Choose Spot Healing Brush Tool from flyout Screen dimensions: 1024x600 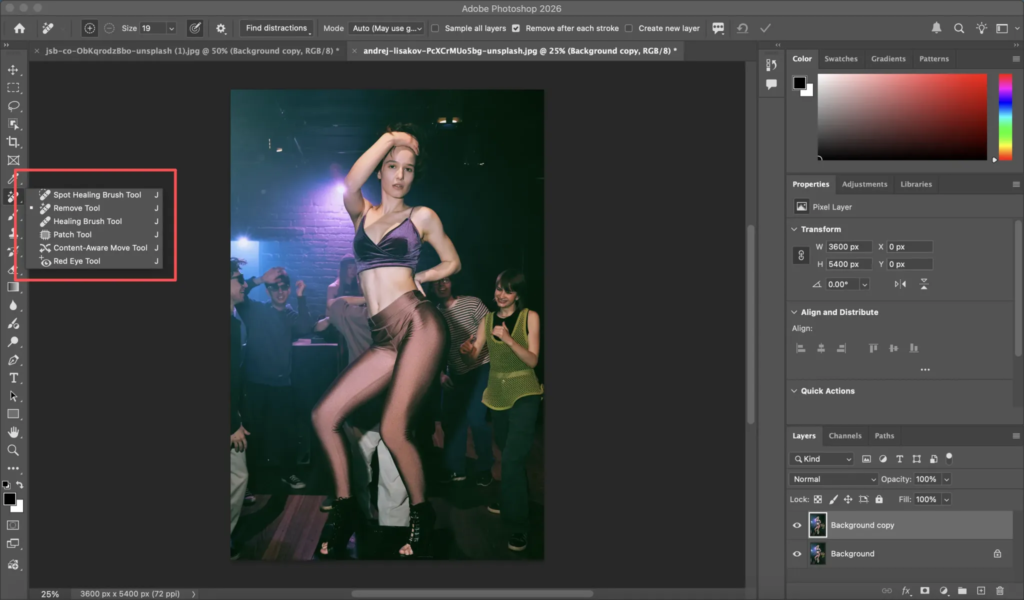(x=97, y=195)
